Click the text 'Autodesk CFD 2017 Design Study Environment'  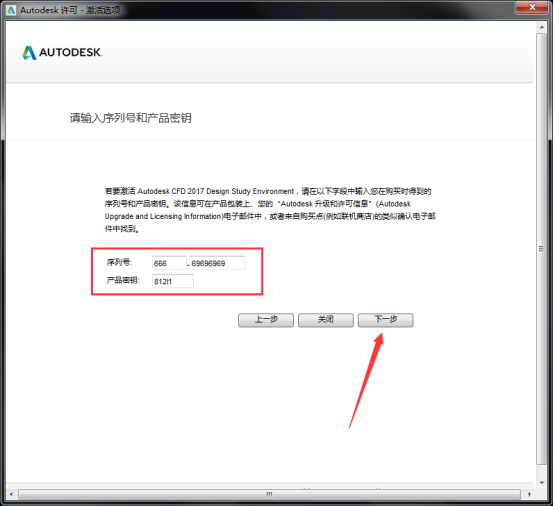pyautogui.click(x=216, y=191)
